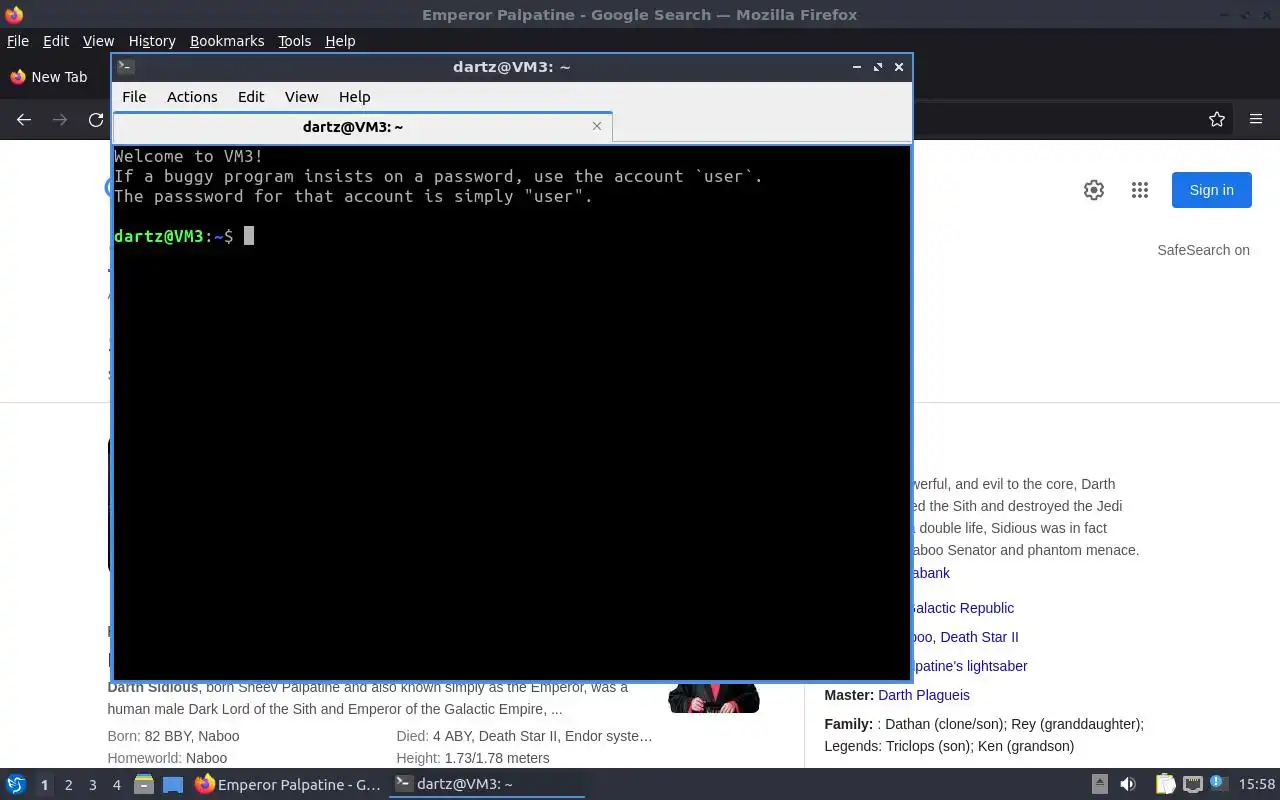The width and height of the screenshot is (1280, 800).
Task: Switch to workspace 4
Action: 116,785
